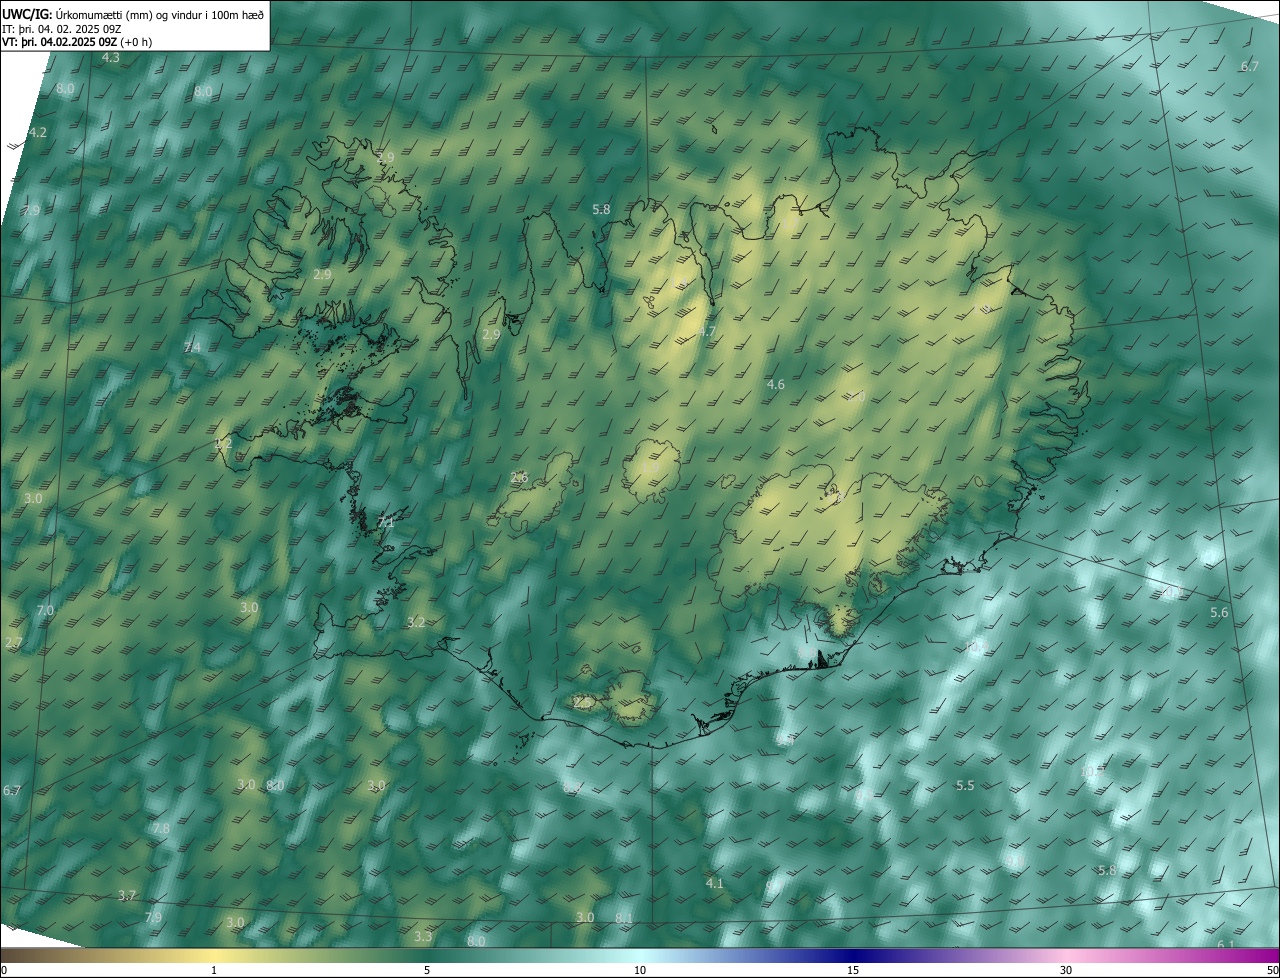Click the 1 tick on the color scale

214,970
